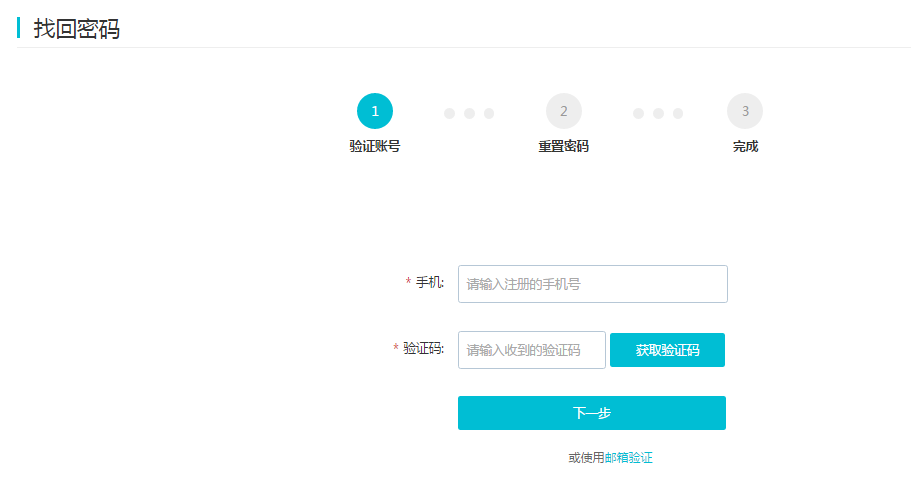Image resolution: width=911 pixels, height=477 pixels.
Task: Click the verification code input field
Action: click(532, 350)
